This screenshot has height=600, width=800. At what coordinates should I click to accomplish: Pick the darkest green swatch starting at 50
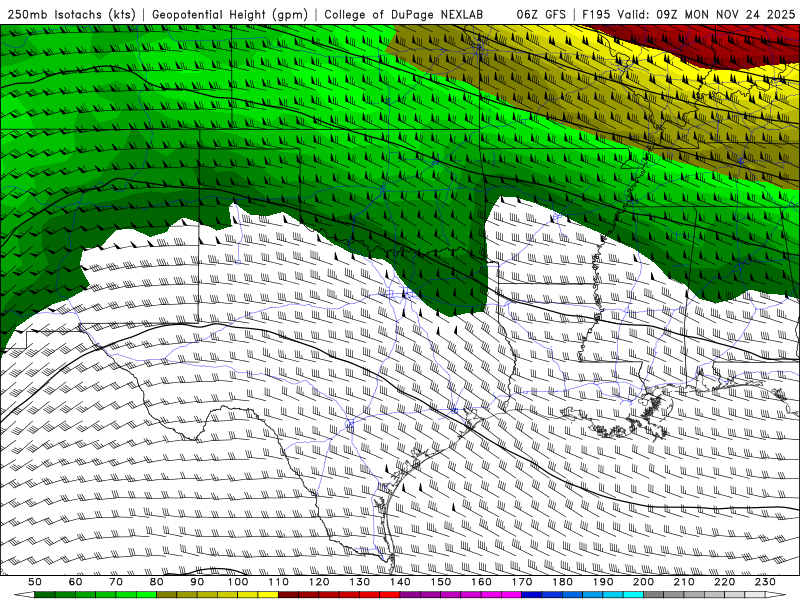pos(45,594)
